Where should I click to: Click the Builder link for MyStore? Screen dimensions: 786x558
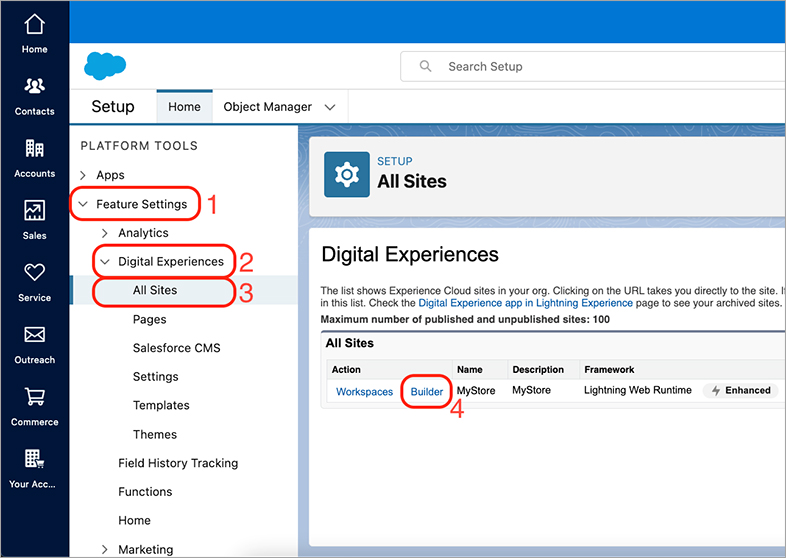427,392
